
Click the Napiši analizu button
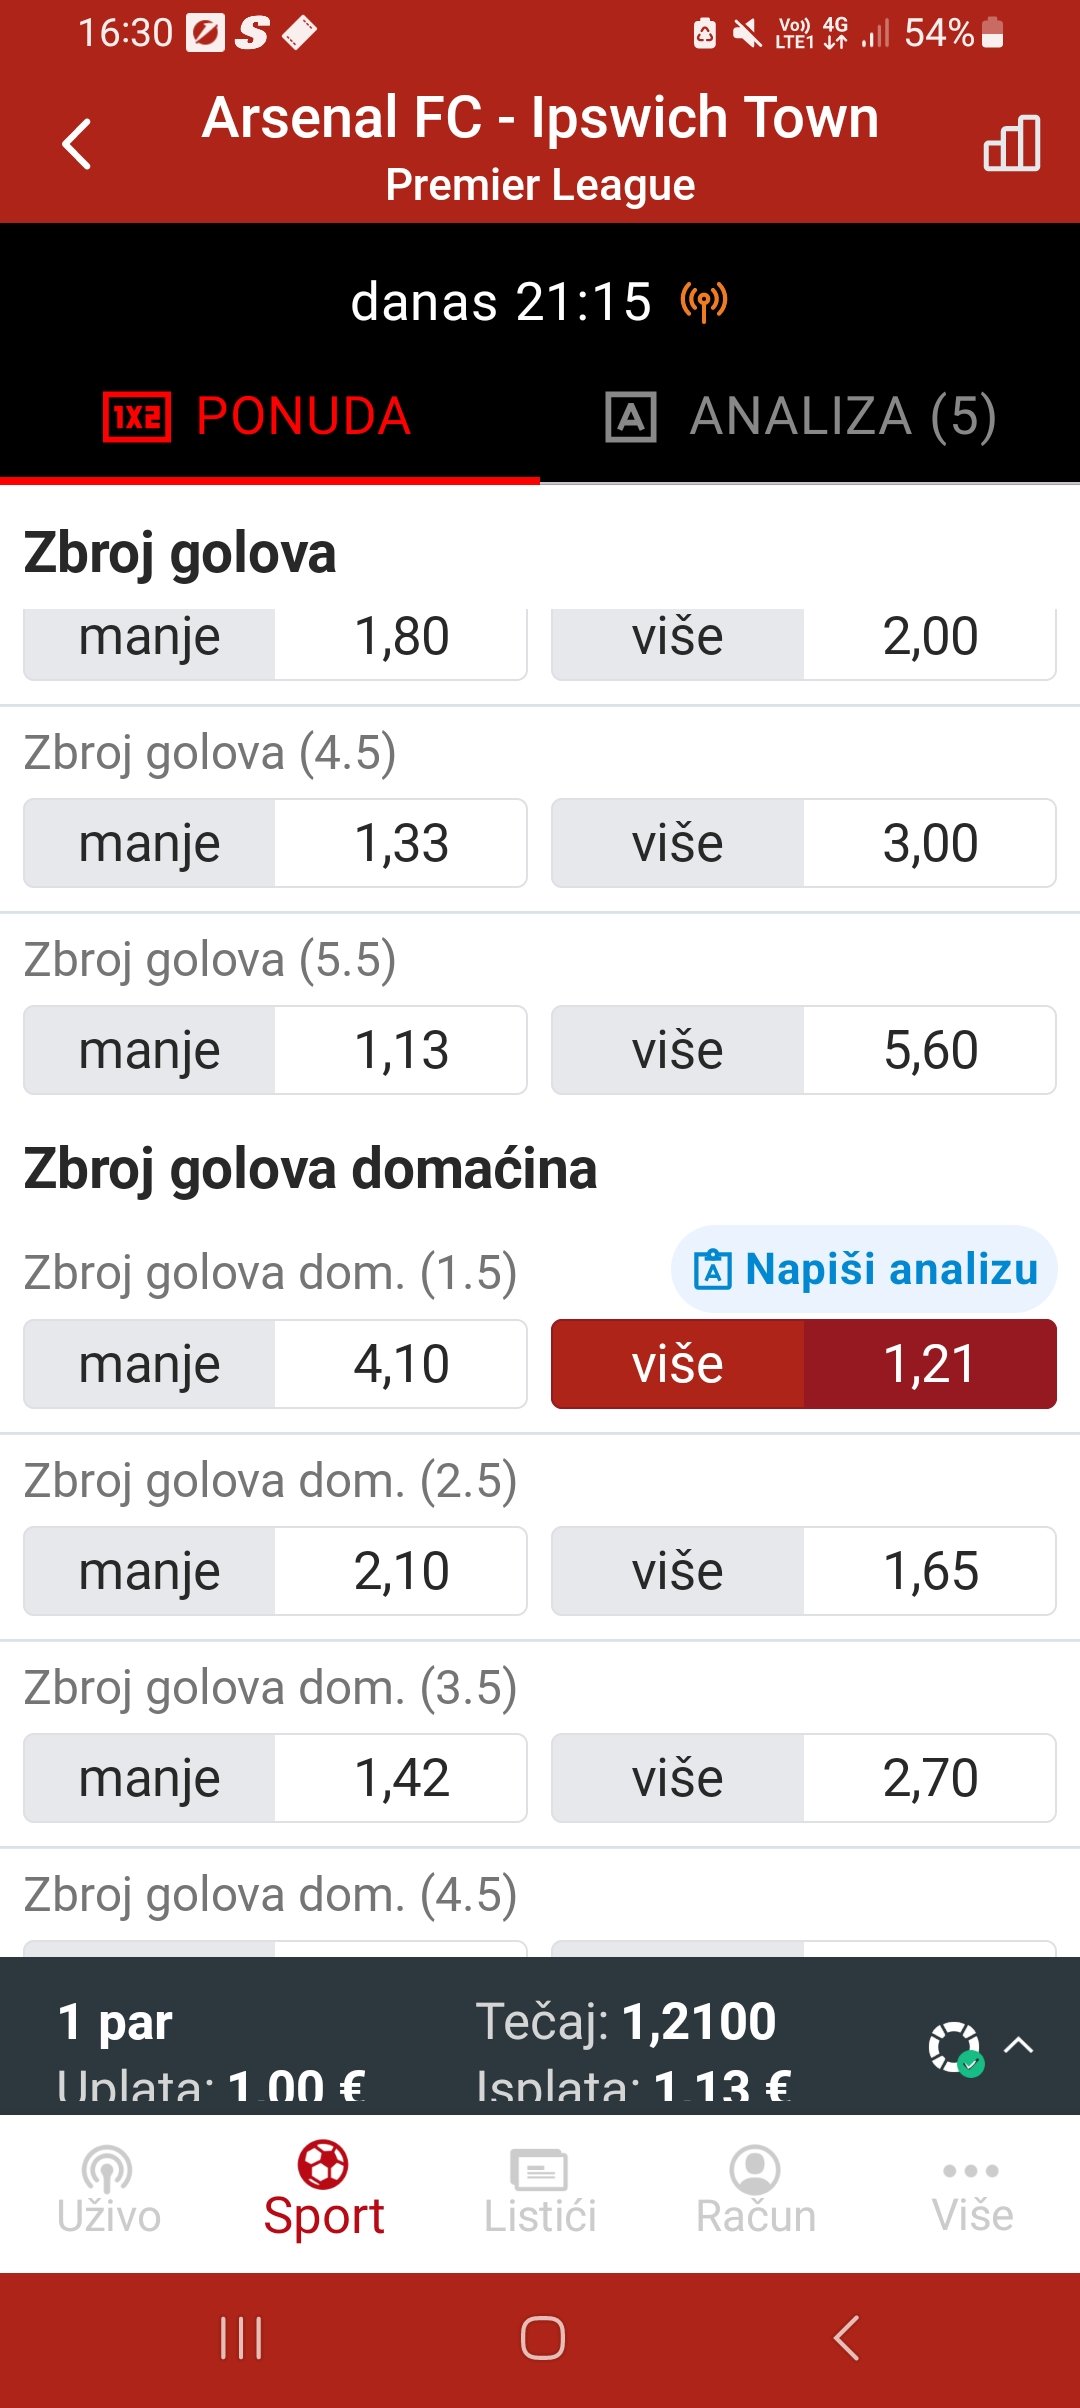(x=865, y=1269)
